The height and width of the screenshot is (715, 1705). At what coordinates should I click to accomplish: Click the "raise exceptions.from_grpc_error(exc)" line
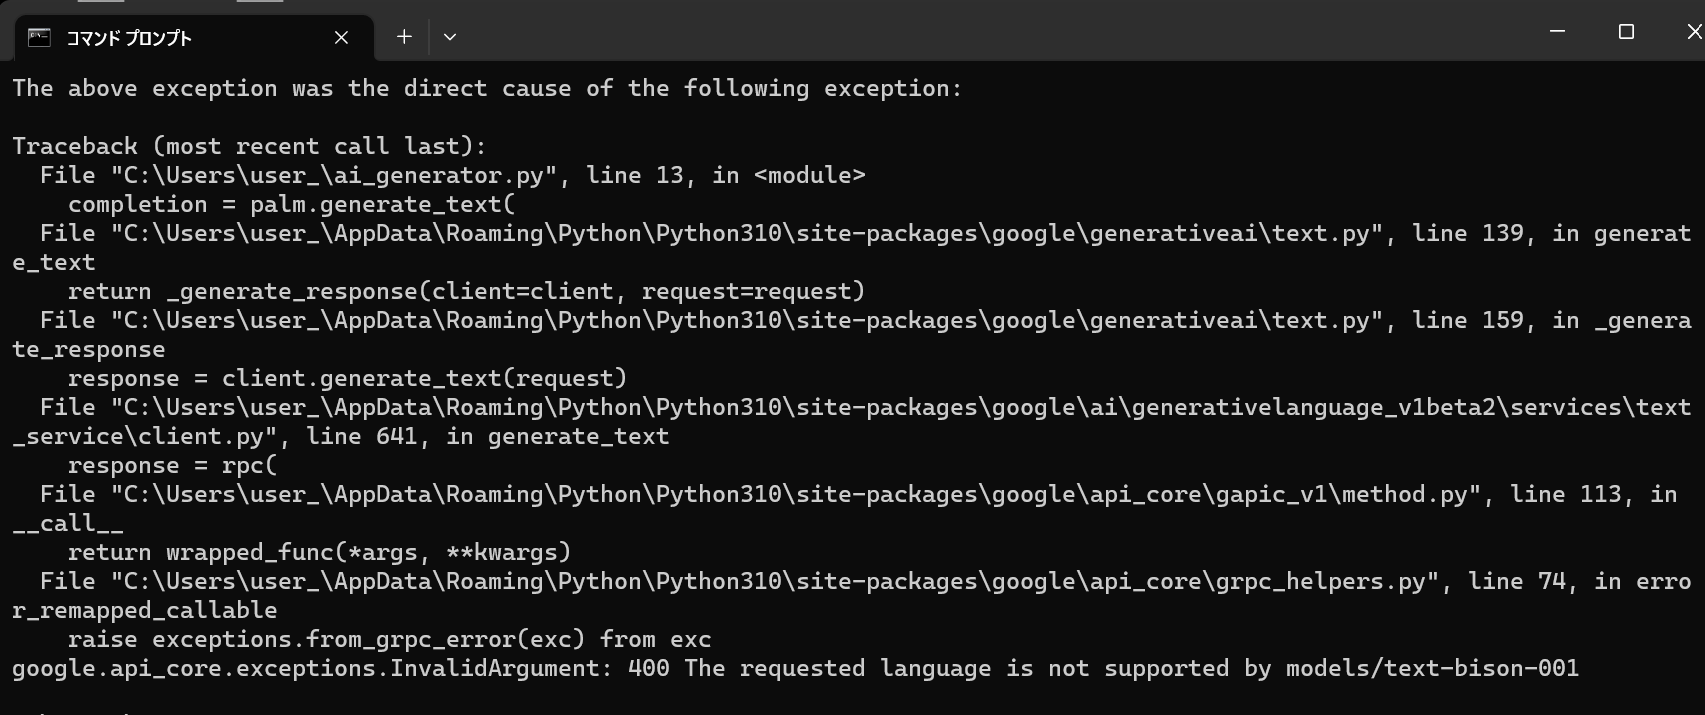tap(389, 639)
